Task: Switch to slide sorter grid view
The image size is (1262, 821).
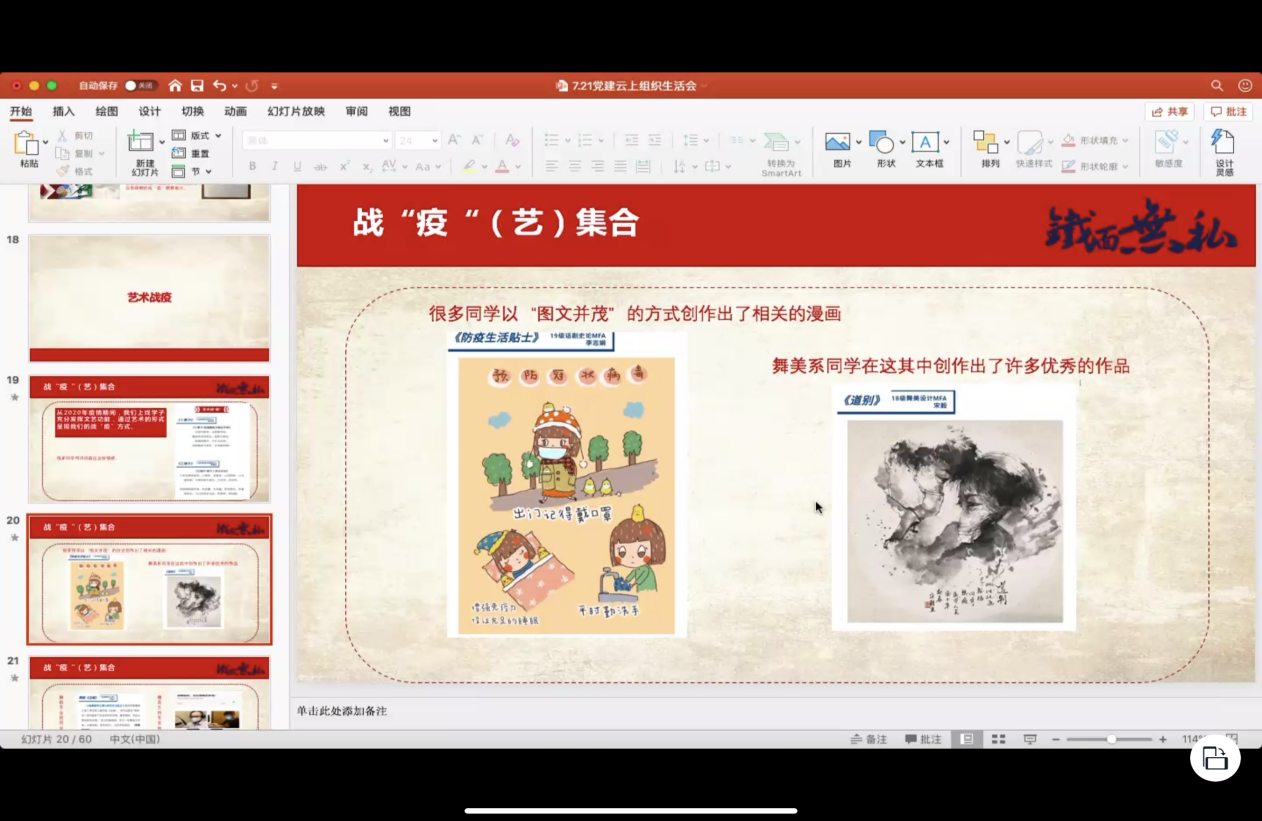Action: (998, 739)
